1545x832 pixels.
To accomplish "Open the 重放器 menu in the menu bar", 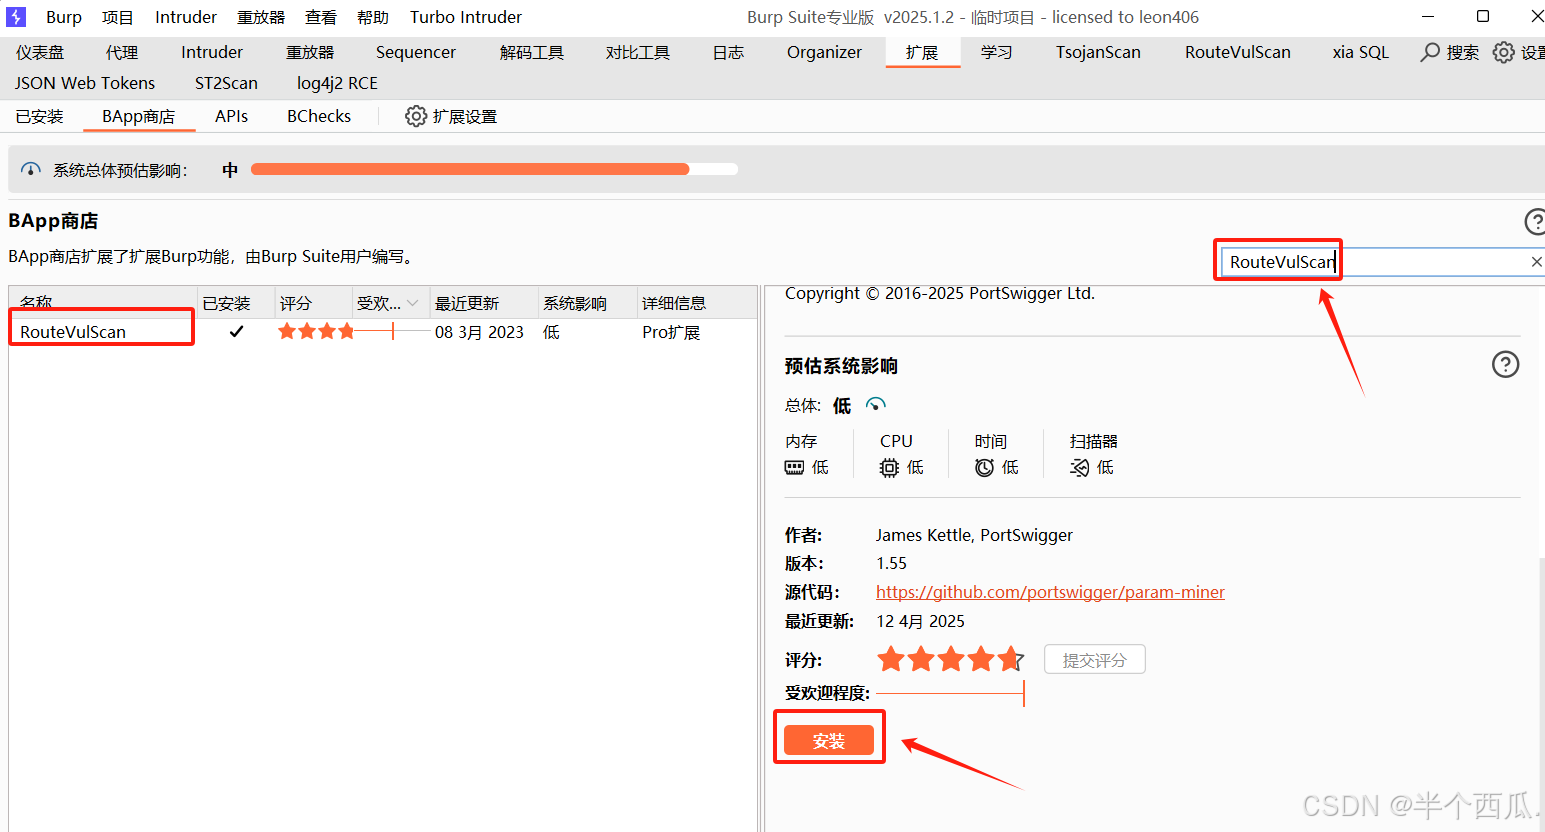I will (x=261, y=17).
